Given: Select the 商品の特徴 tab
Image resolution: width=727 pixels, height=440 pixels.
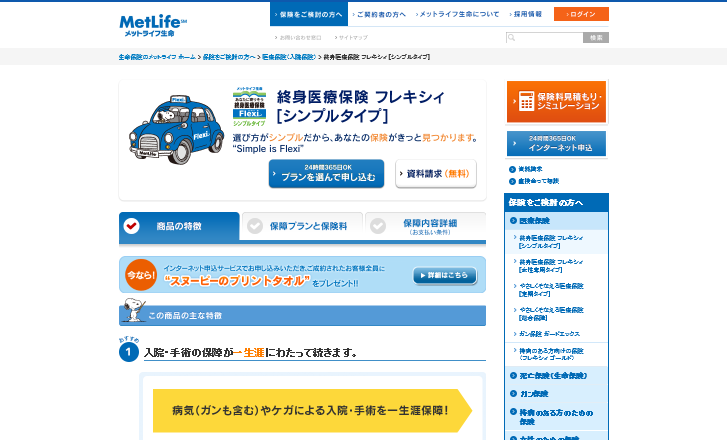Looking at the screenshot, I should (x=179, y=226).
